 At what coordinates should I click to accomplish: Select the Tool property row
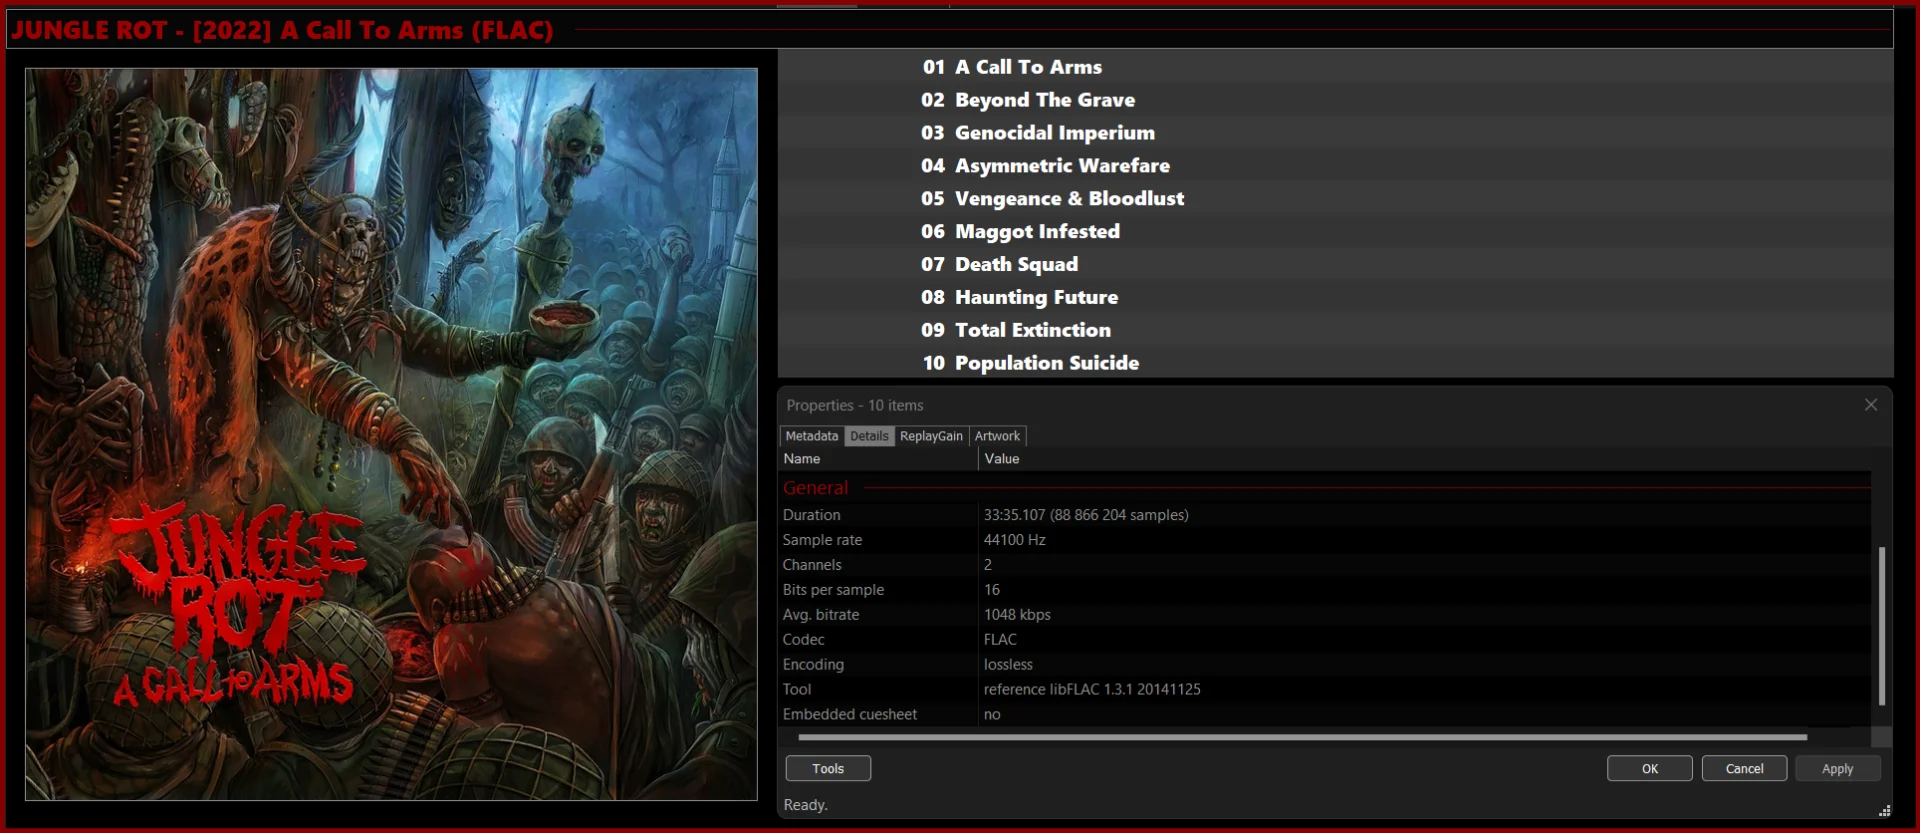[x=1325, y=689]
